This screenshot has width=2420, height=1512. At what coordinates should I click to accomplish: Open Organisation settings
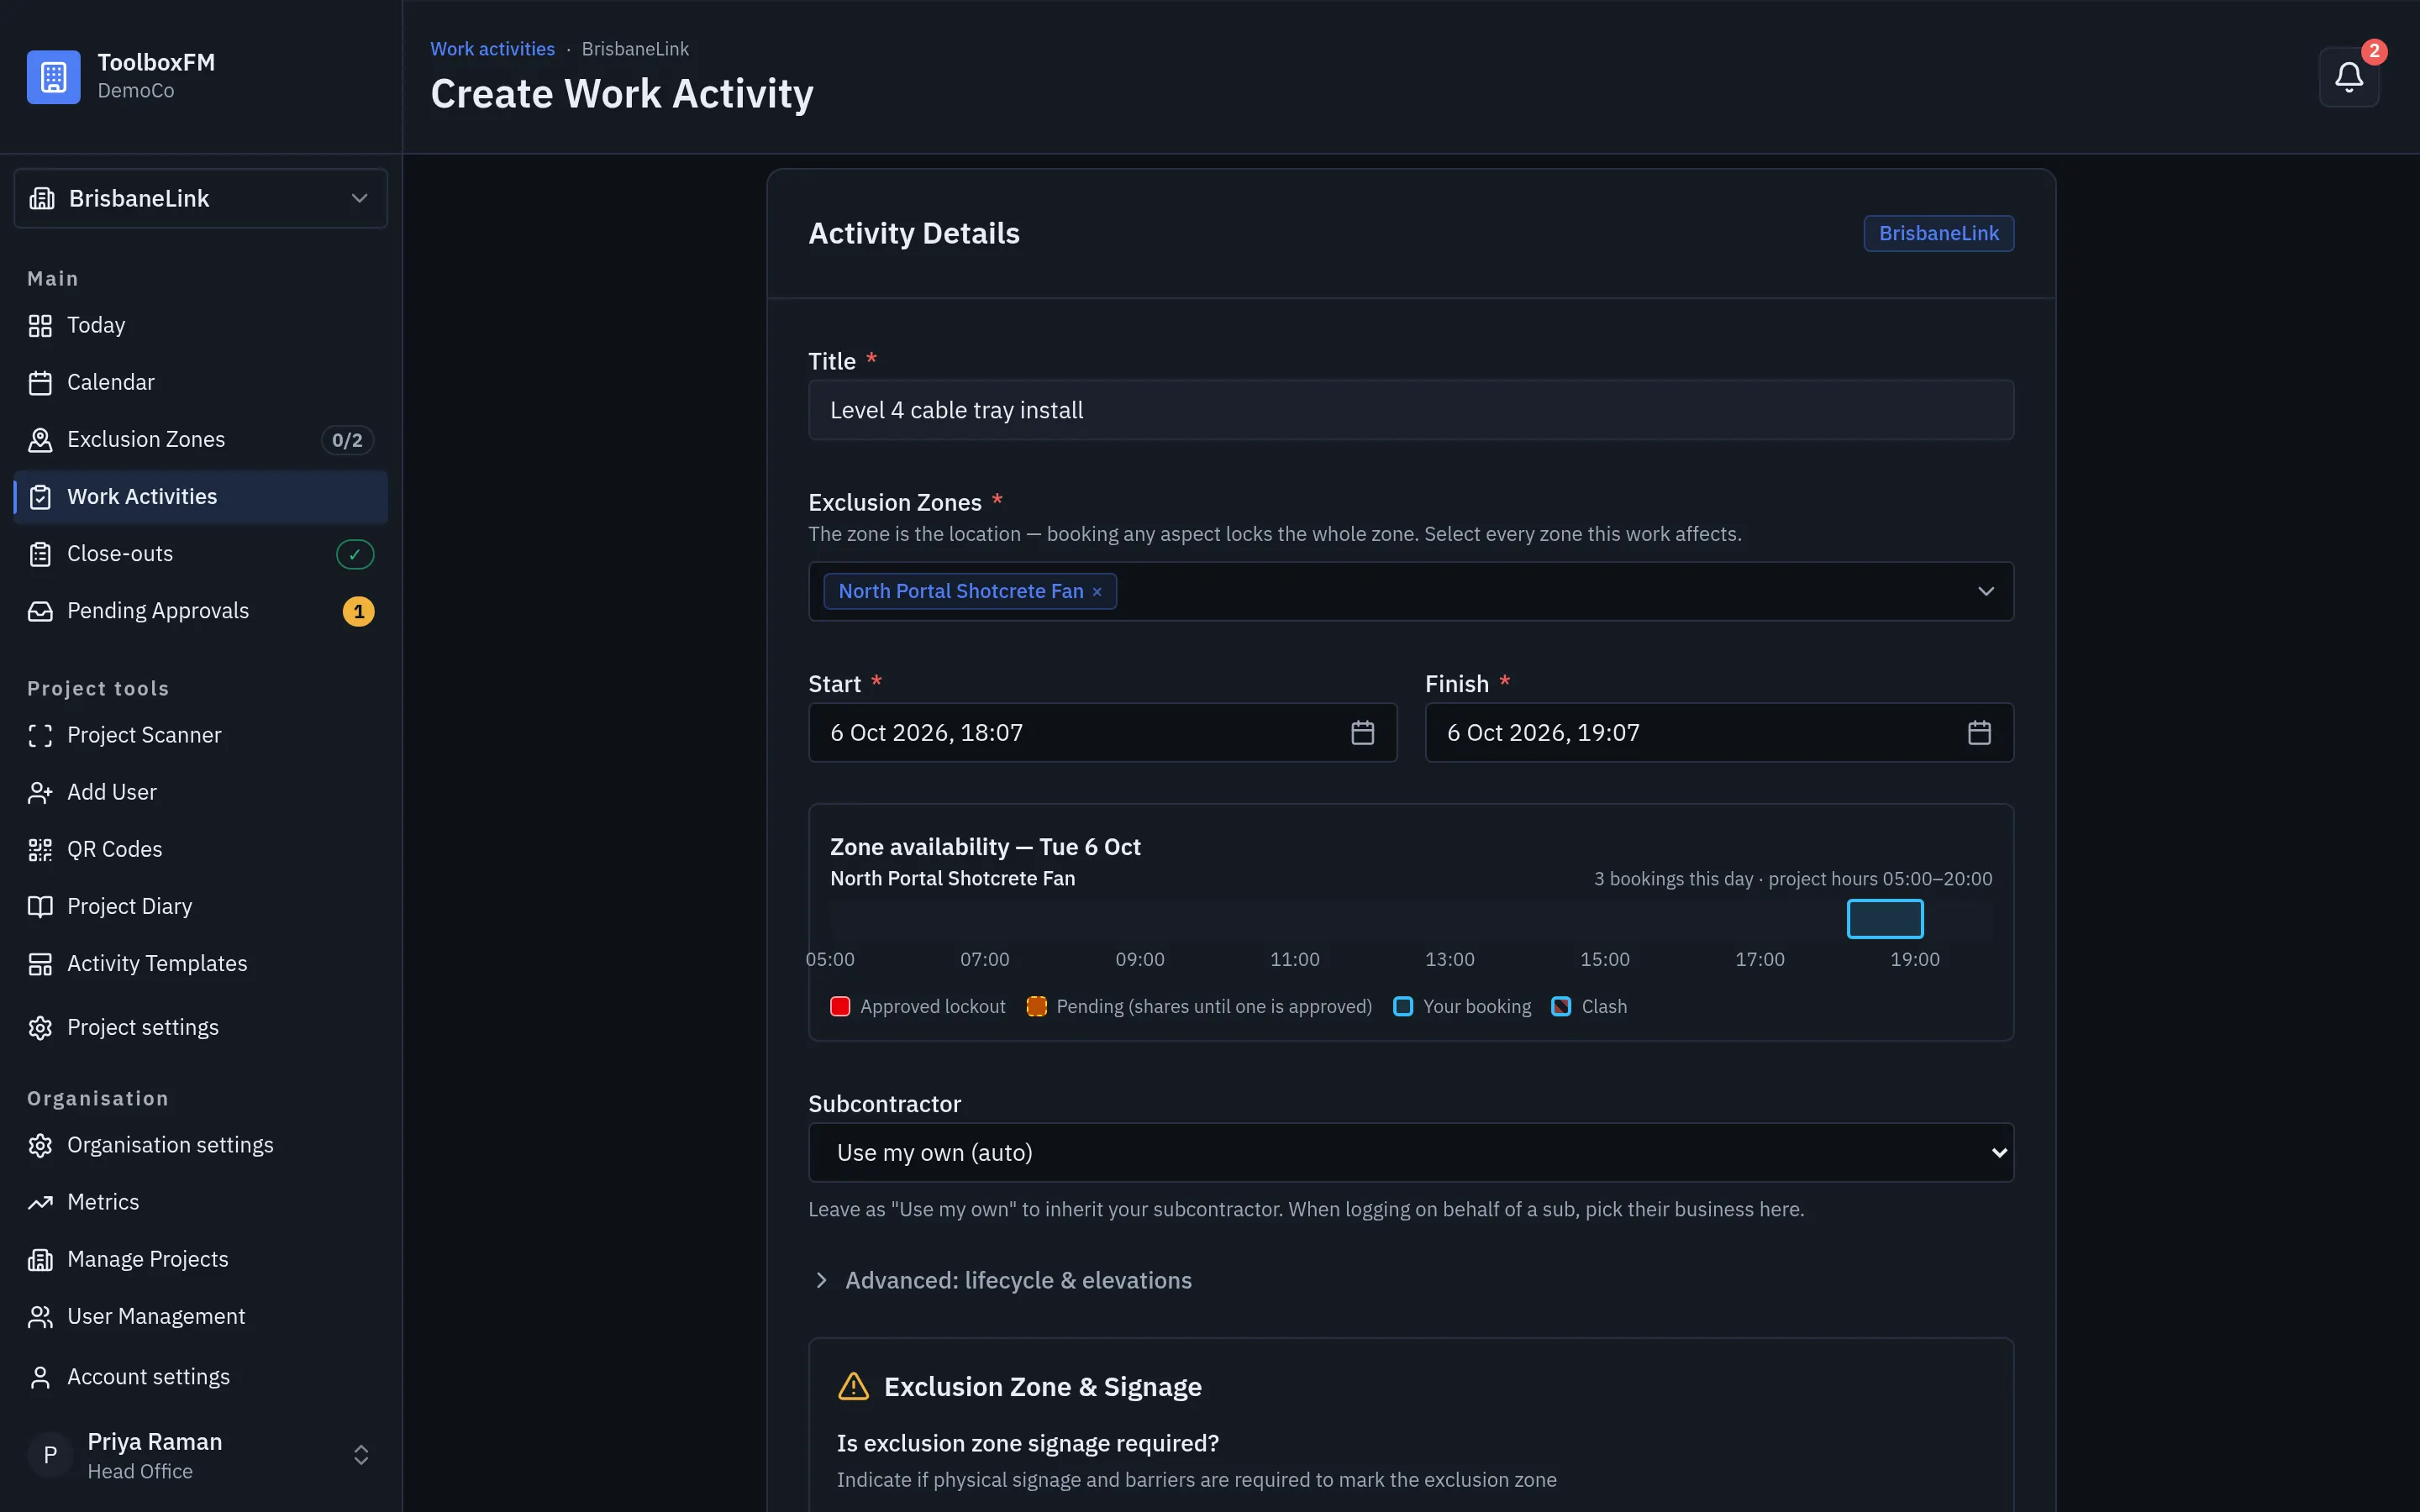point(200,1145)
